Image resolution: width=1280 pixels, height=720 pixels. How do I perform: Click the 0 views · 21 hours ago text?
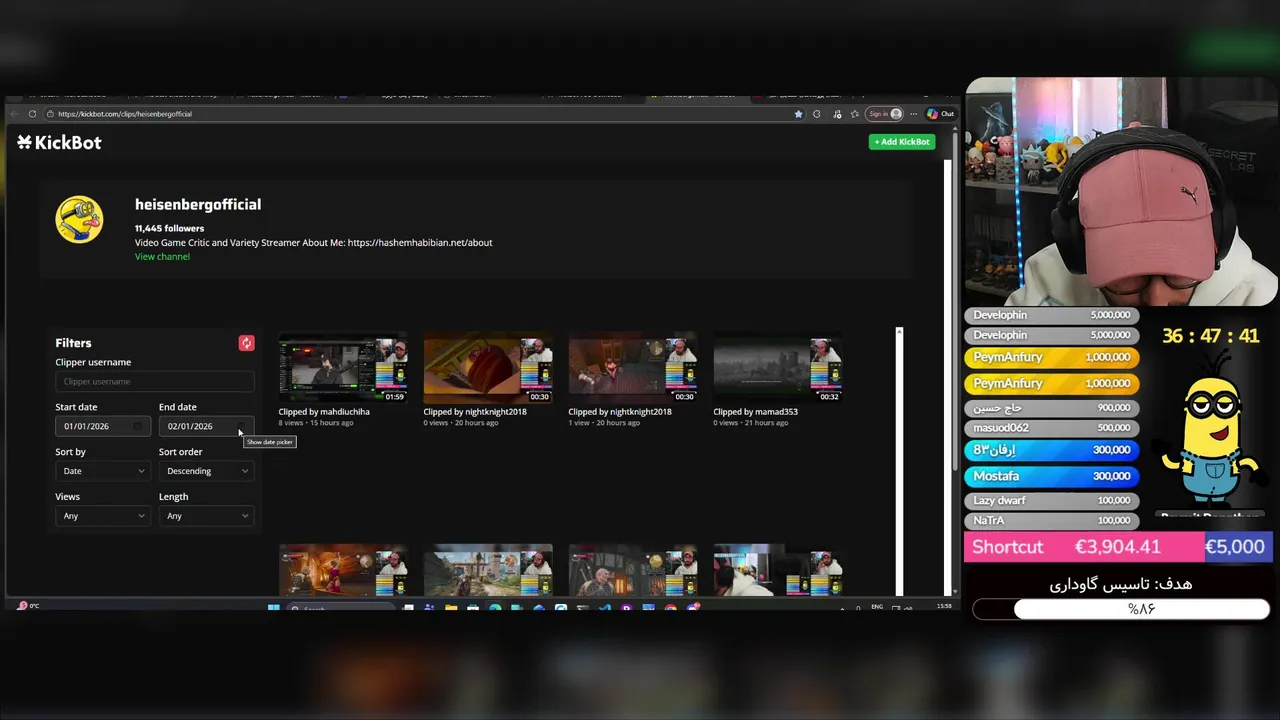coord(751,423)
